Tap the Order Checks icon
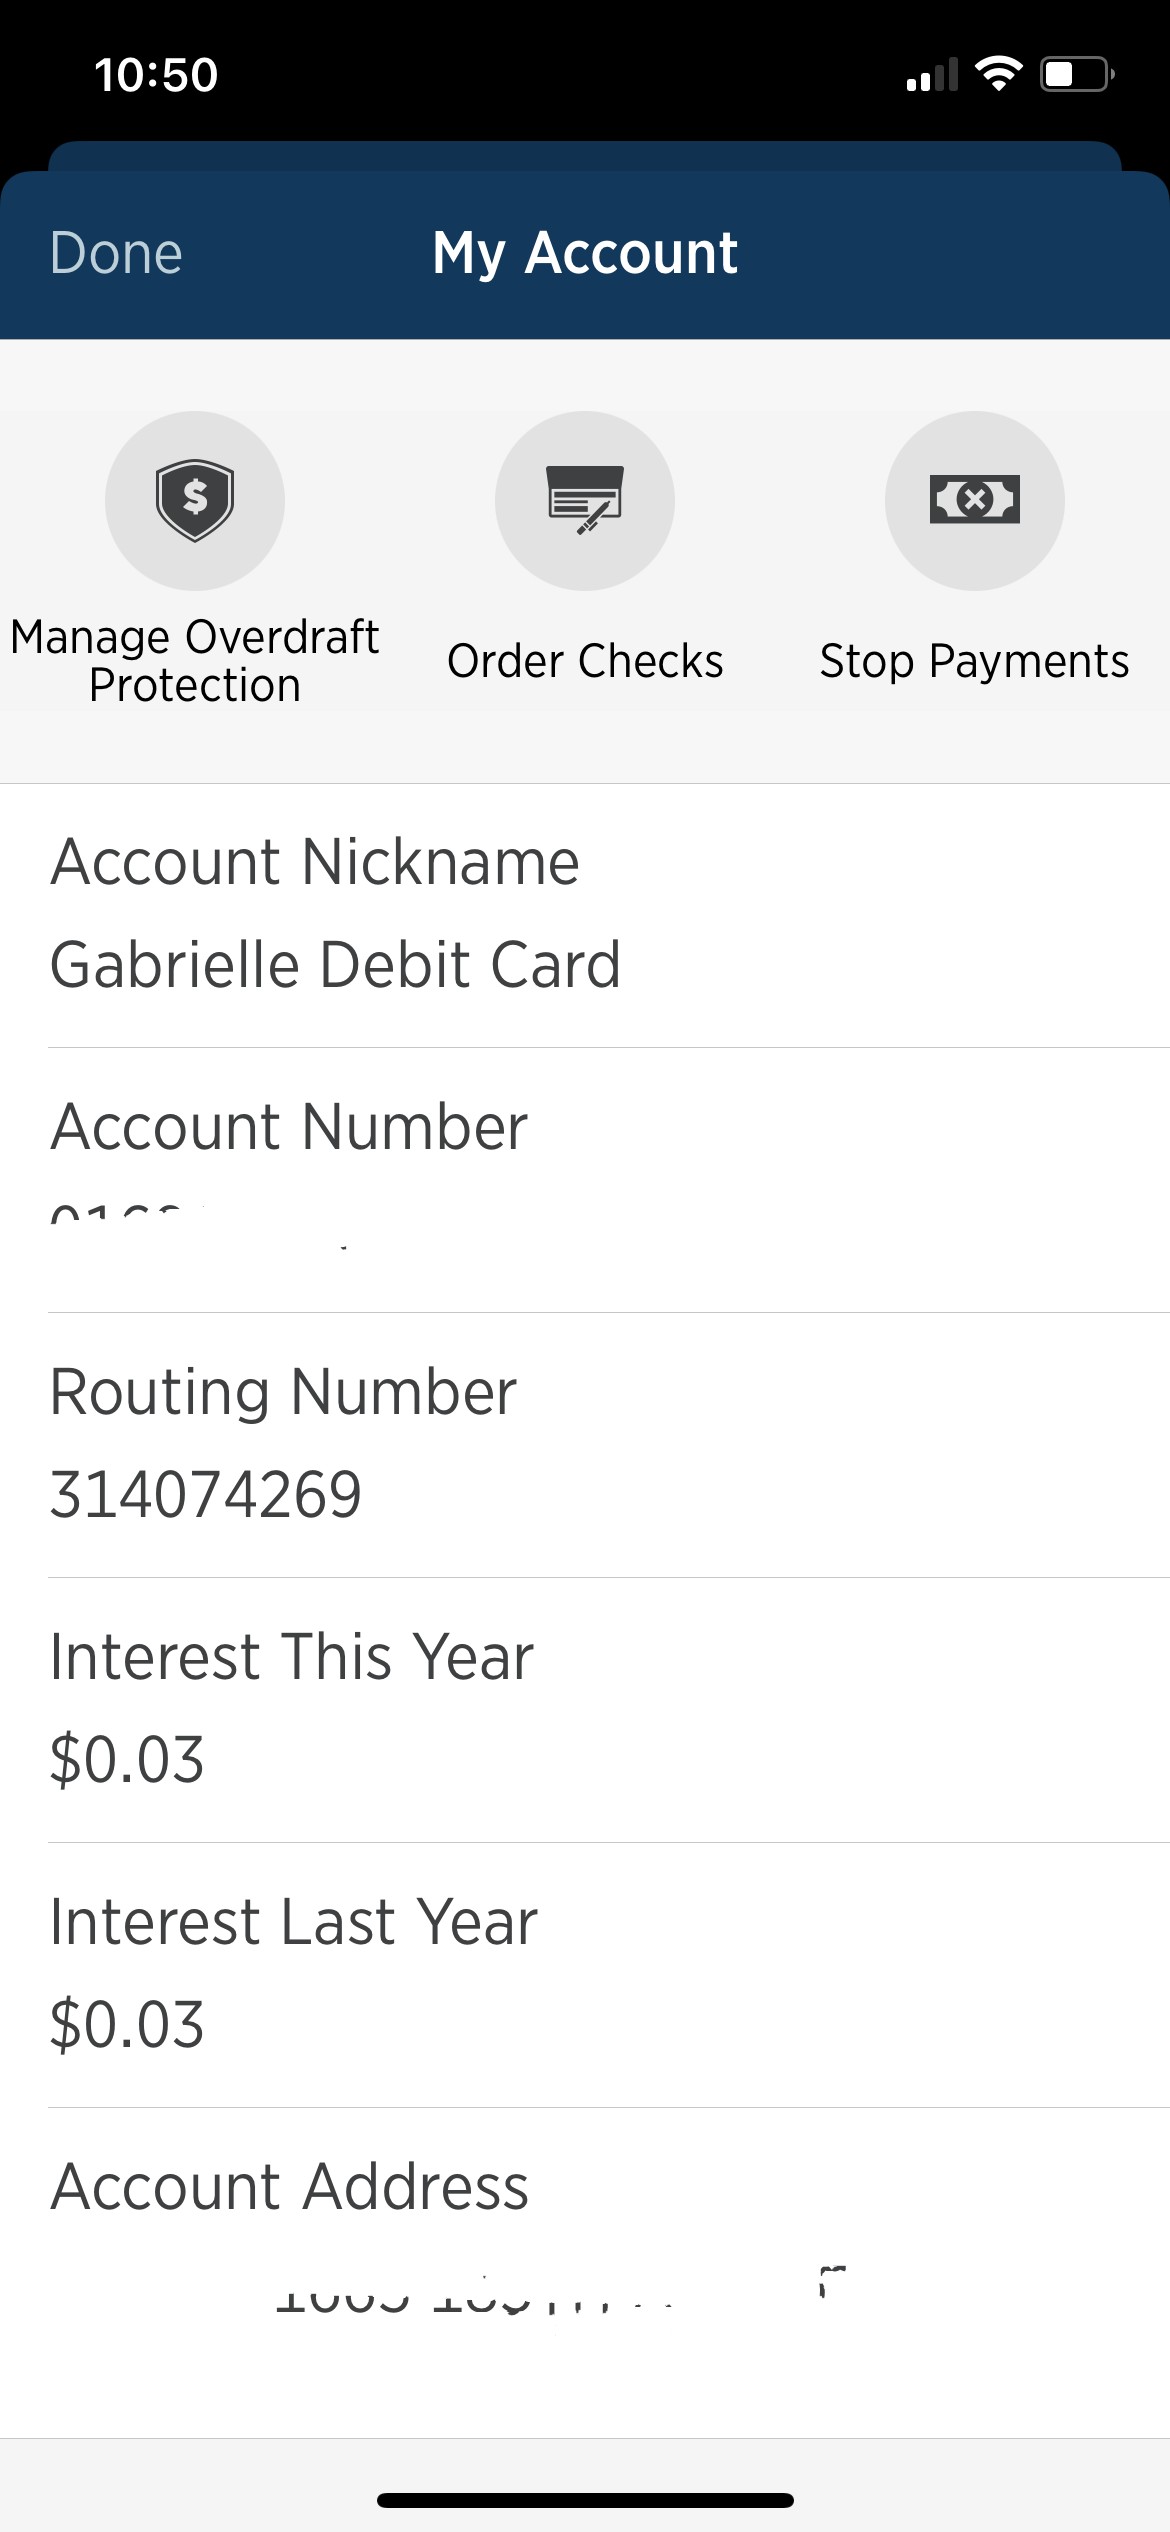This screenshot has height=2532, width=1170. 585,500
